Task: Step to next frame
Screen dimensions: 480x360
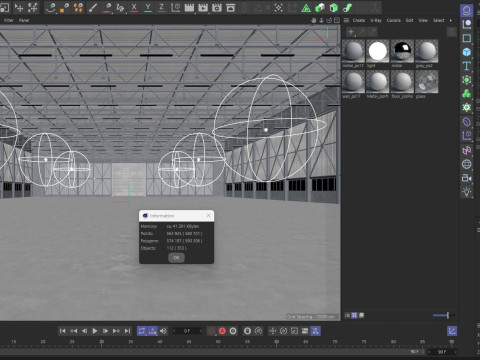Action: coord(105,331)
